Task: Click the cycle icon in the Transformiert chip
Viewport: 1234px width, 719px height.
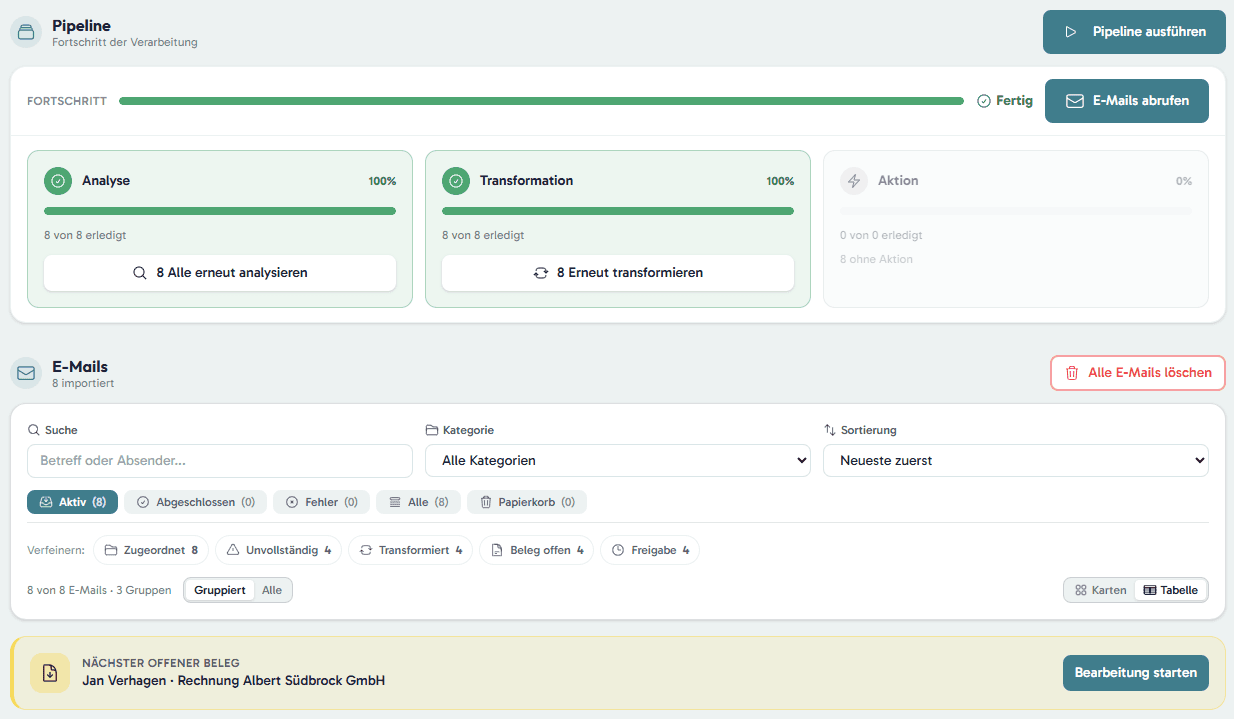Action: 366,550
